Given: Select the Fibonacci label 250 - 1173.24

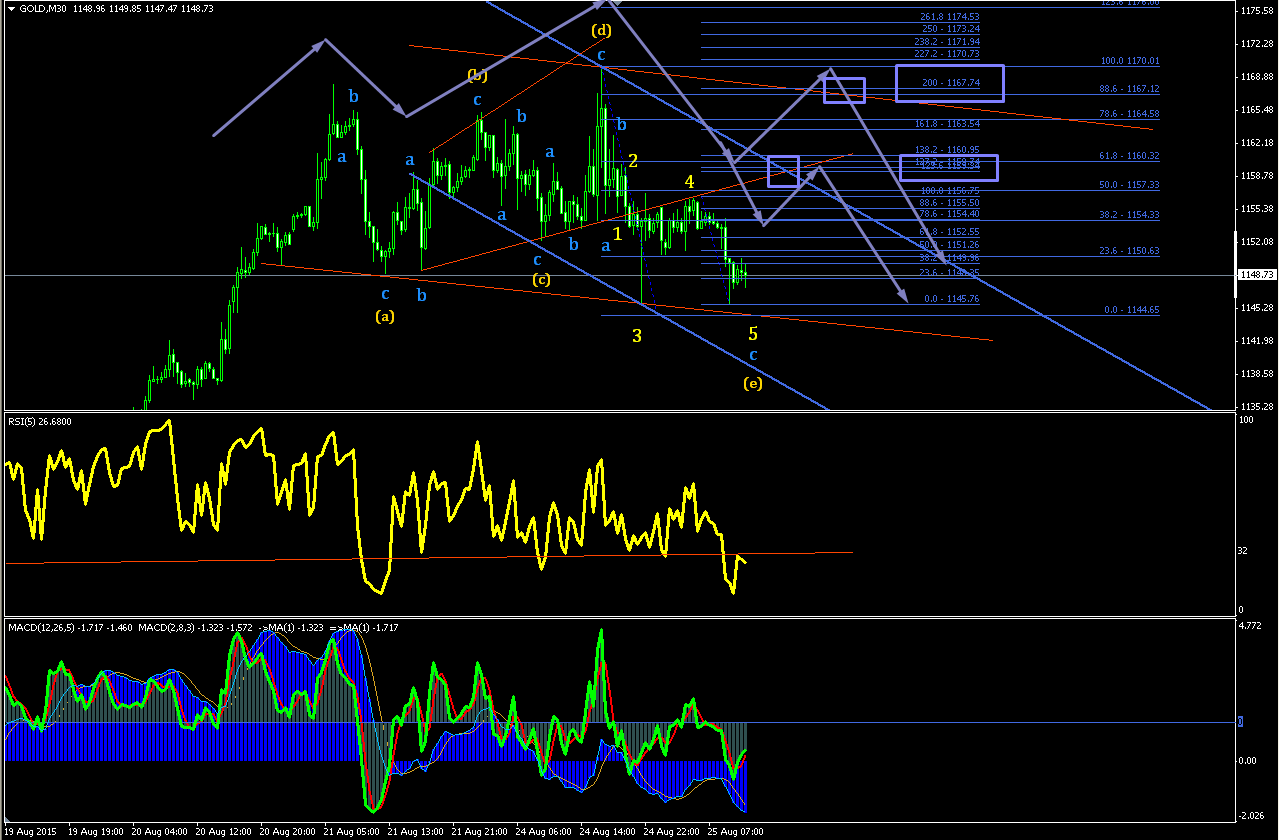Looking at the screenshot, I should 951,29.
